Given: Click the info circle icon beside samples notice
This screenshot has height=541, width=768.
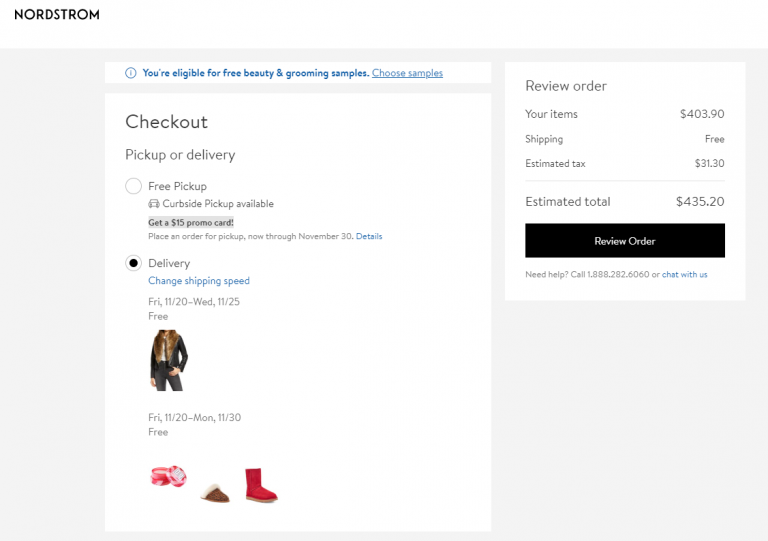Looking at the screenshot, I should (x=131, y=73).
